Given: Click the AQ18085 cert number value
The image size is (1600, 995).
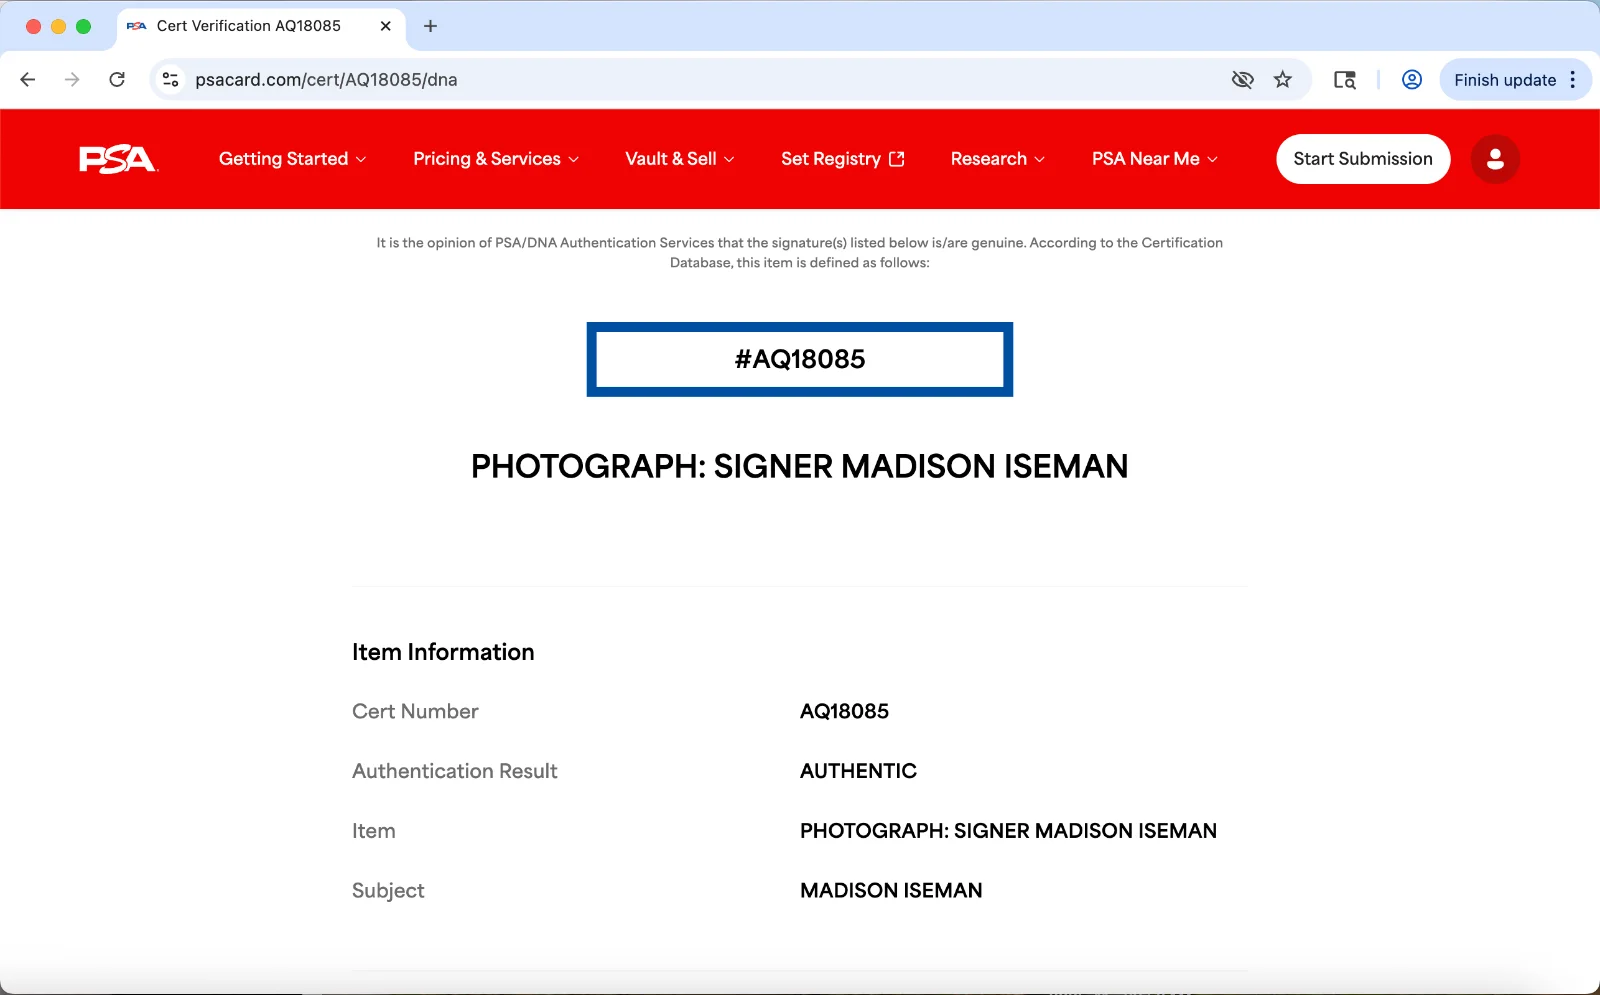Looking at the screenshot, I should pyautogui.click(x=844, y=711).
